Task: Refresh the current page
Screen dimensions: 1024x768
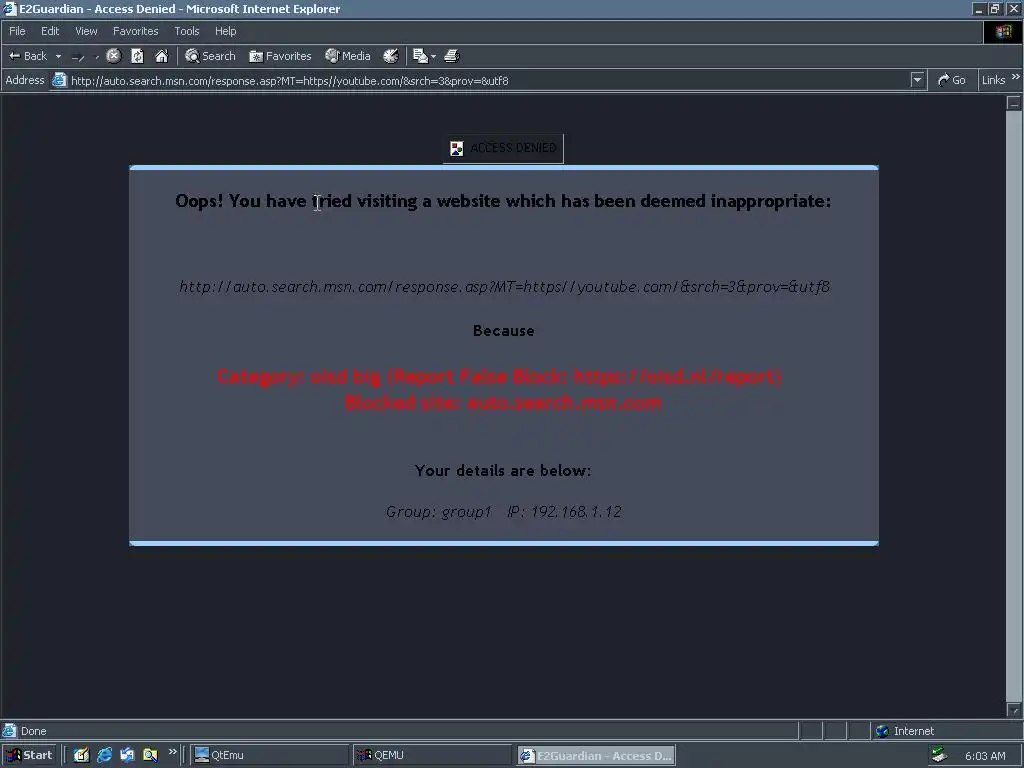Action: (x=137, y=56)
